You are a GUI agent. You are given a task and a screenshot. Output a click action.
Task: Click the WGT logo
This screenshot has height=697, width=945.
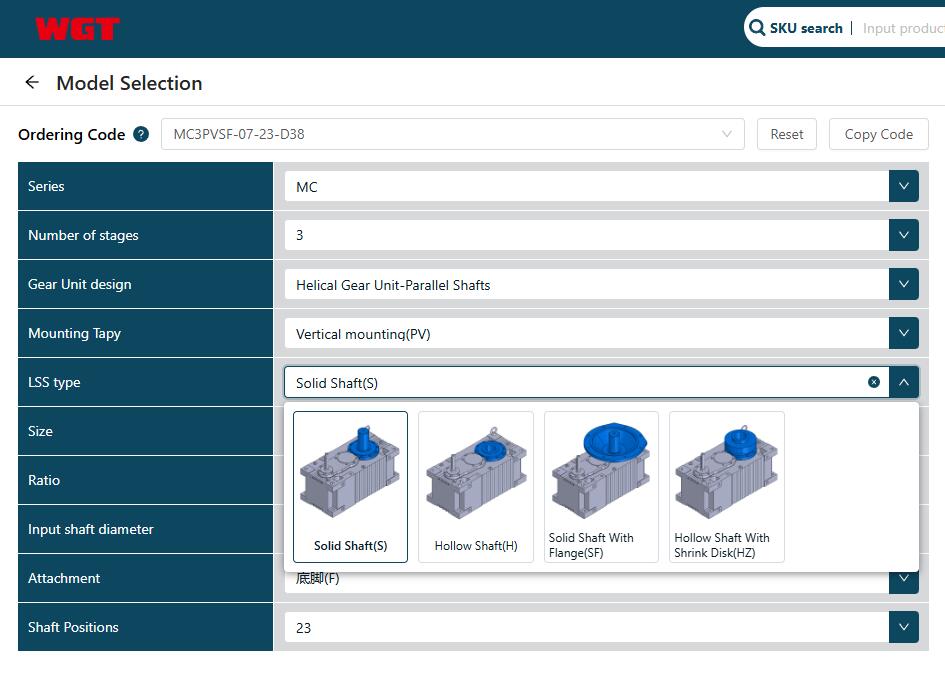click(x=77, y=29)
